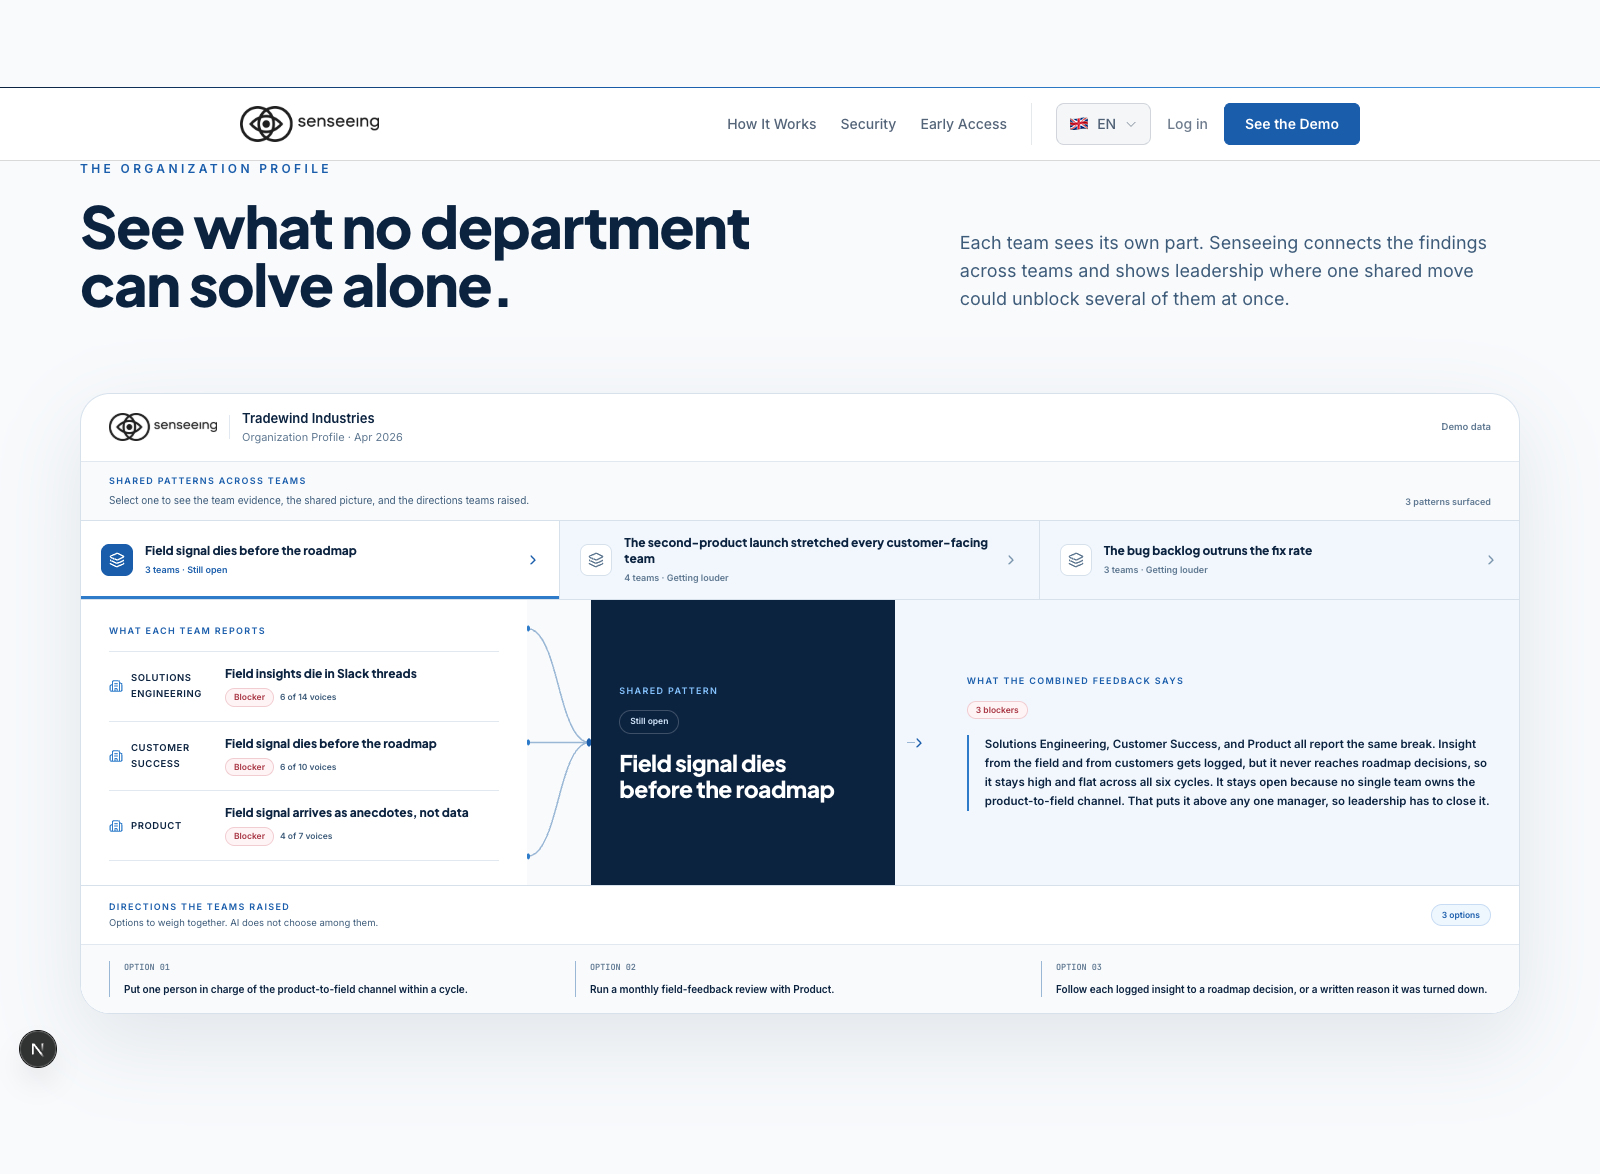Click the 'Tradewind Industries' title
1600x1174 pixels.
pos(308,418)
